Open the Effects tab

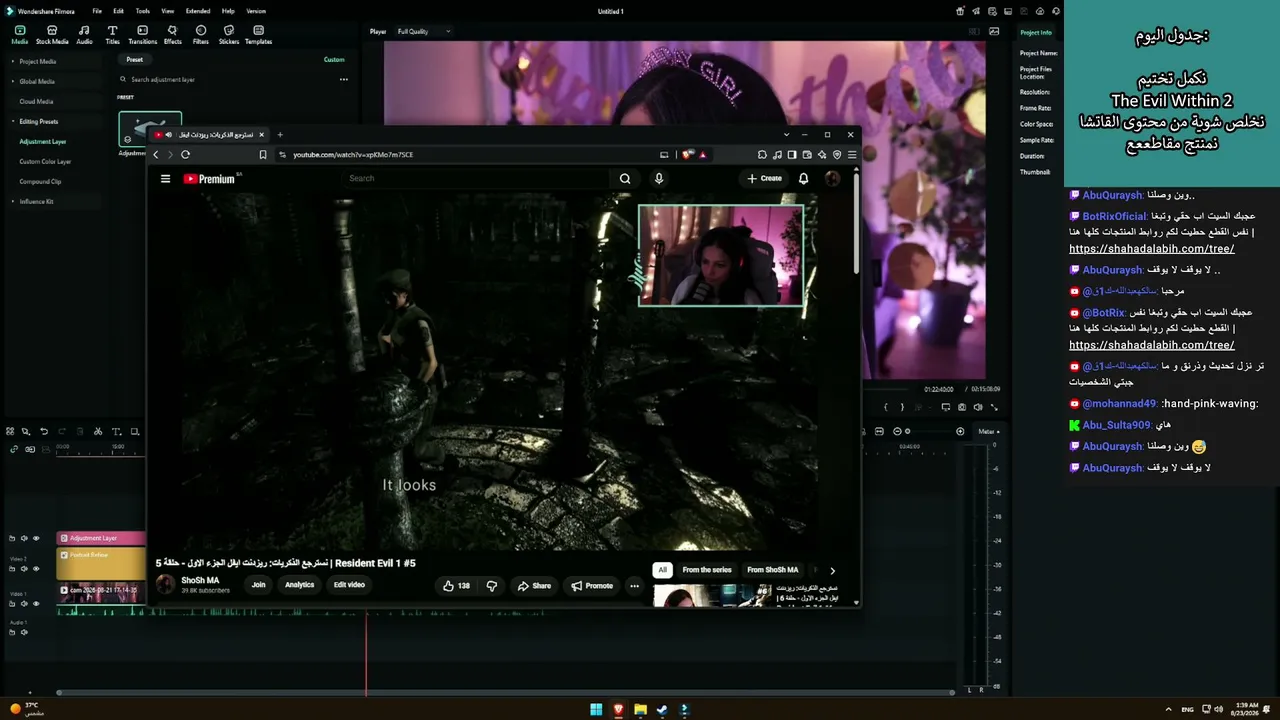(172, 35)
